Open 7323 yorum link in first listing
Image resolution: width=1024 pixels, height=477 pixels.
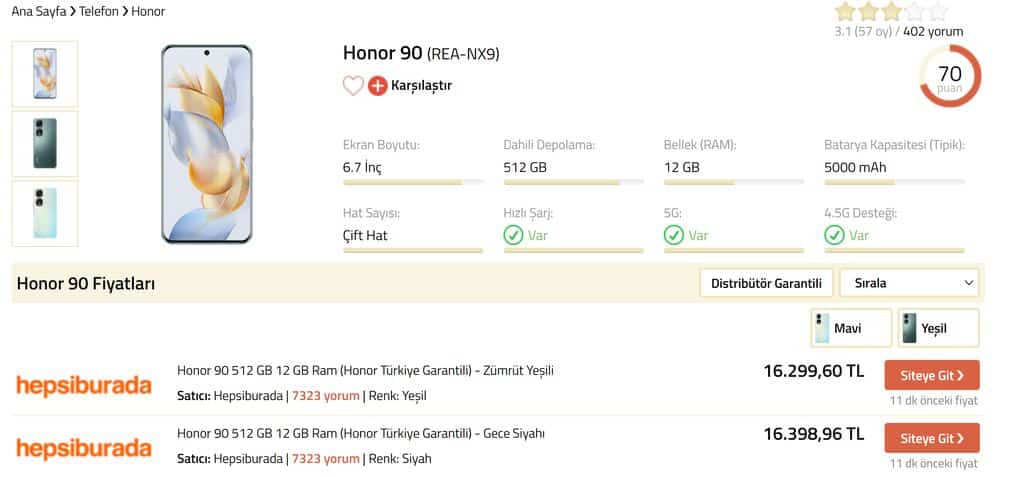coord(325,395)
